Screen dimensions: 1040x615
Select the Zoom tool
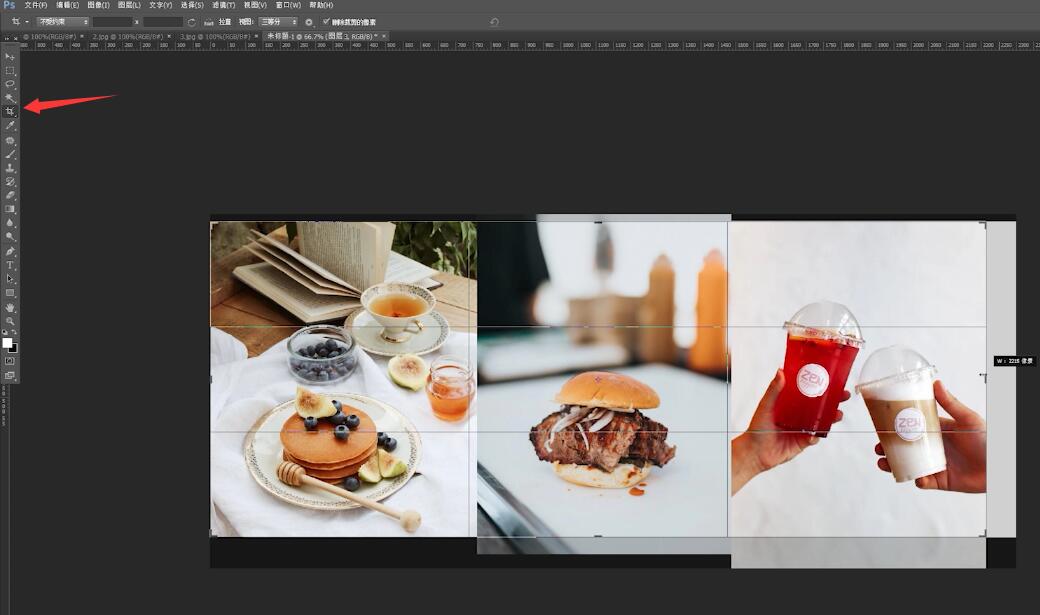point(10,322)
